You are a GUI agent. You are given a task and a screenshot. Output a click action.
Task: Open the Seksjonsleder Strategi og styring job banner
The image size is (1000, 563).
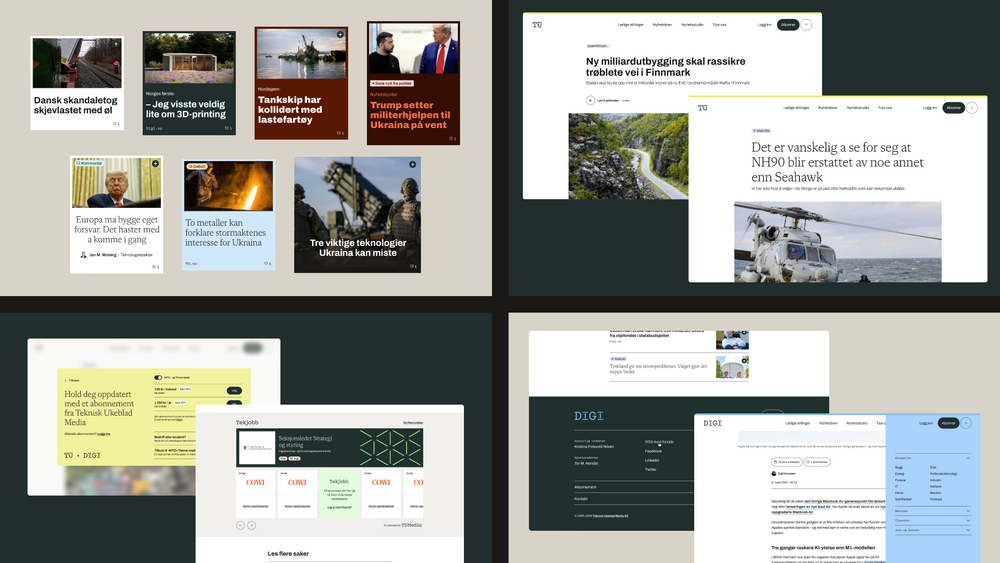[330, 448]
